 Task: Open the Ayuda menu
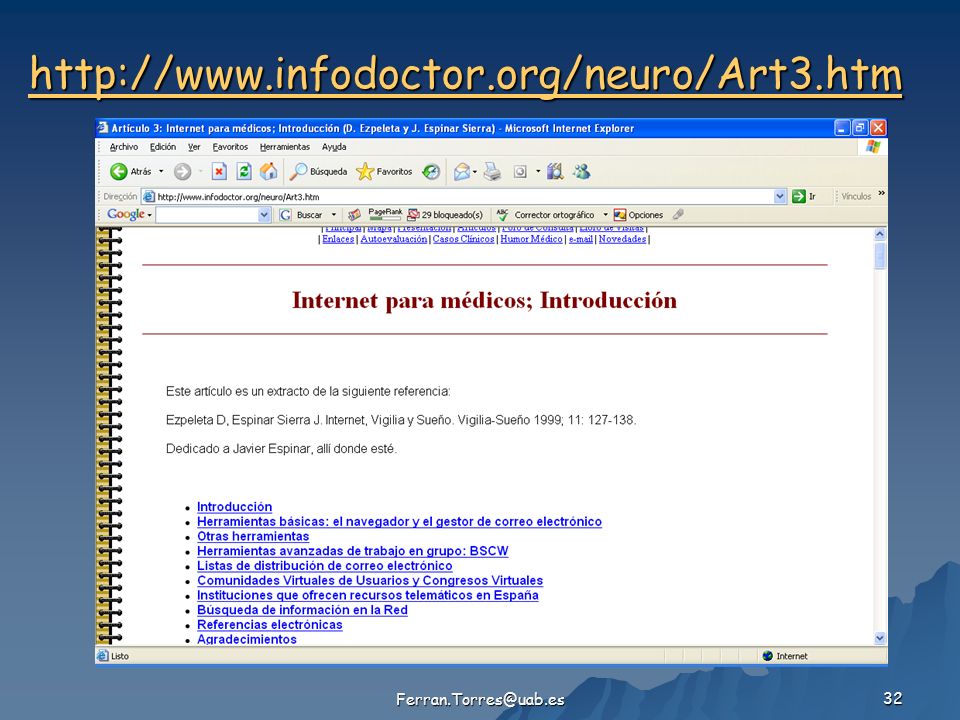334,147
